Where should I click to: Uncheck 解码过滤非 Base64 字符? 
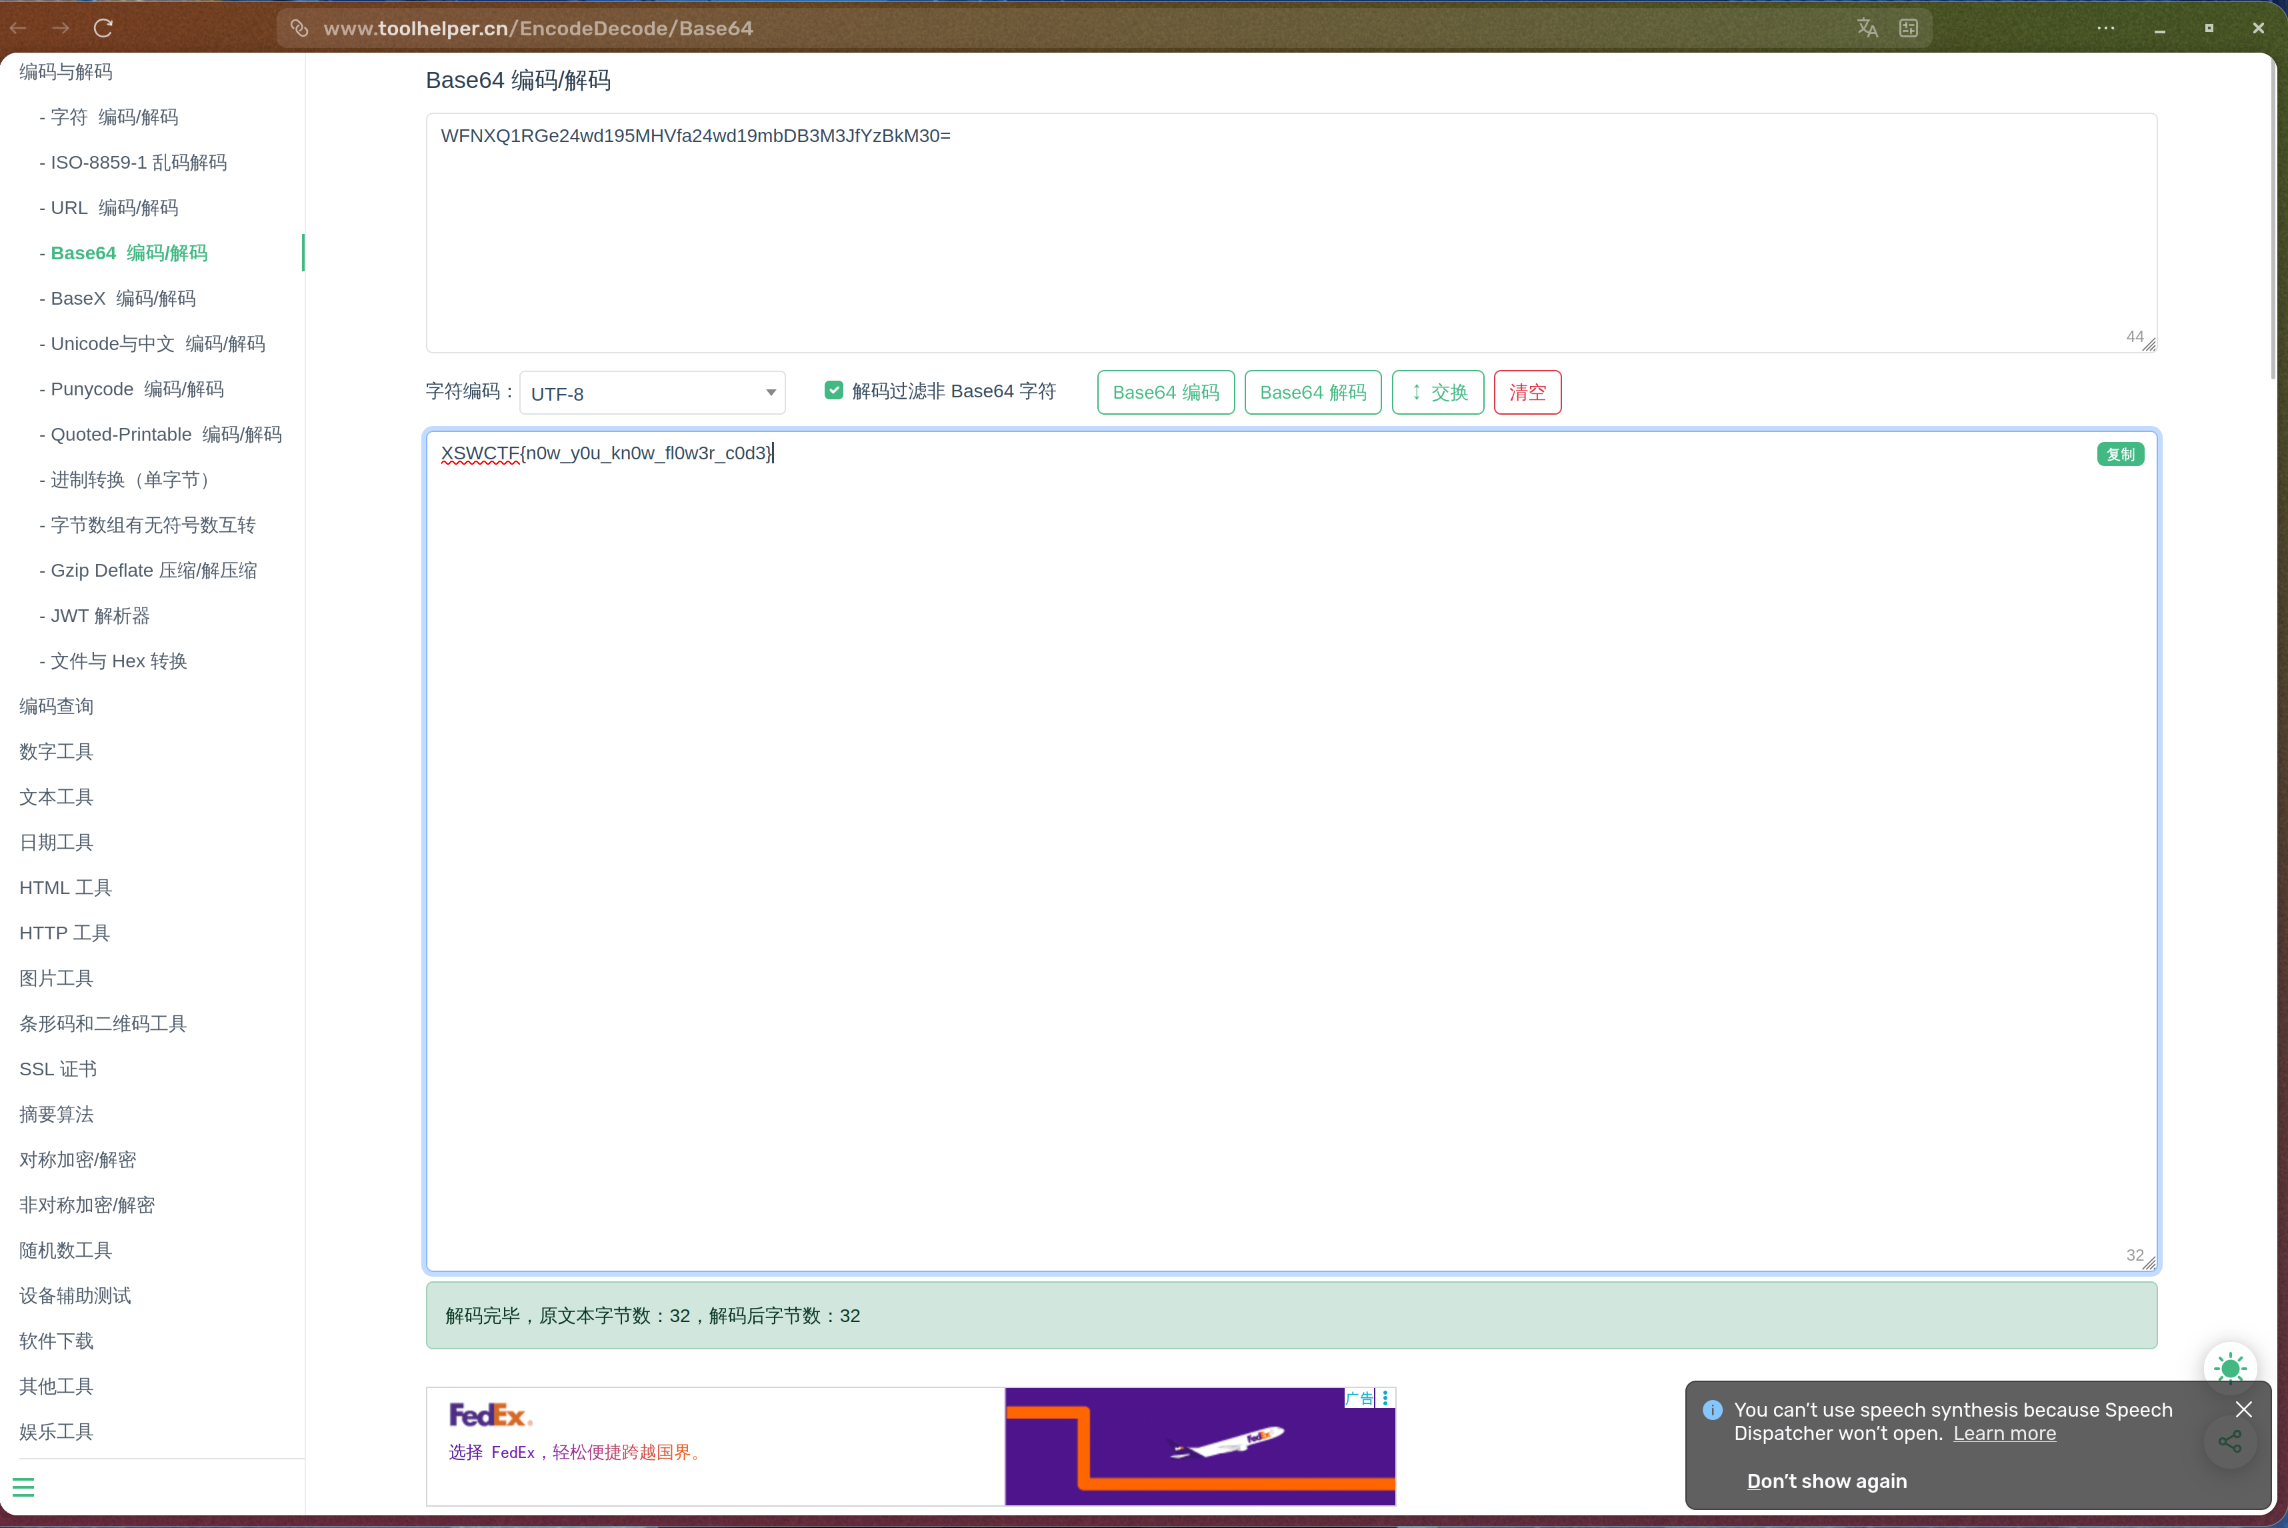(x=834, y=390)
